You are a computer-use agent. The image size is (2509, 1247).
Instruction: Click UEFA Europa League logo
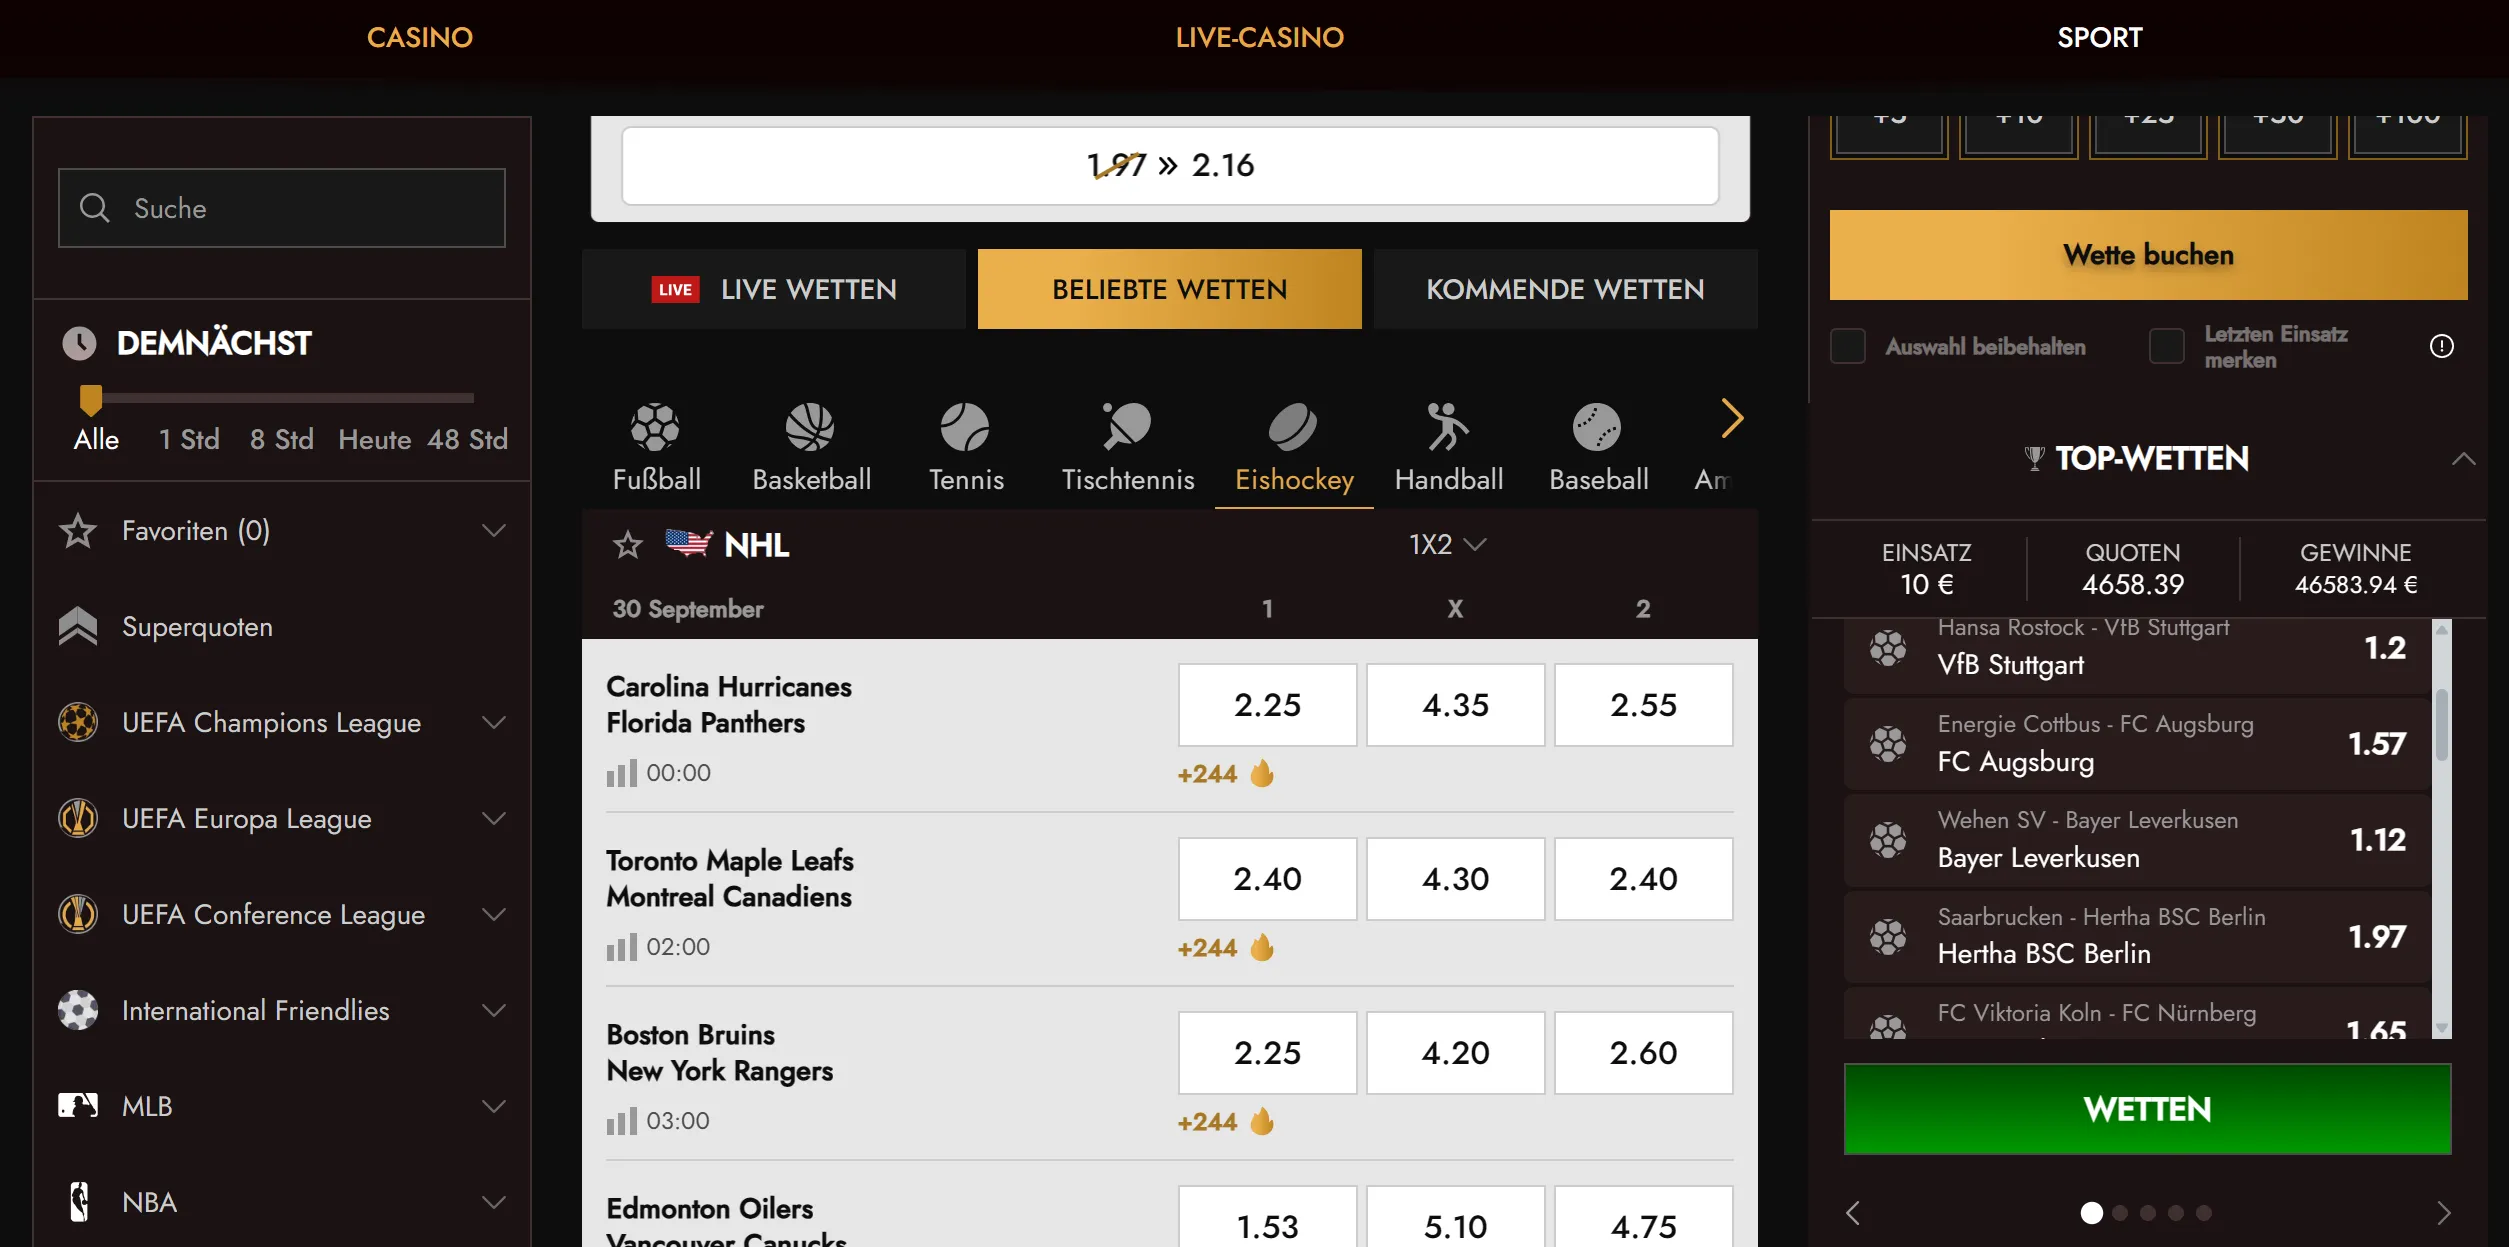pos(78,818)
